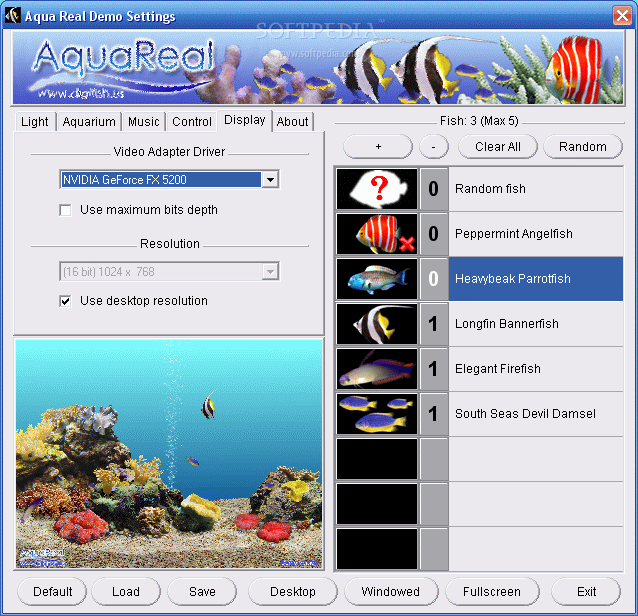The image size is (638, 616).
Task: Launch Windowed mode button
Action: point(391,592)
